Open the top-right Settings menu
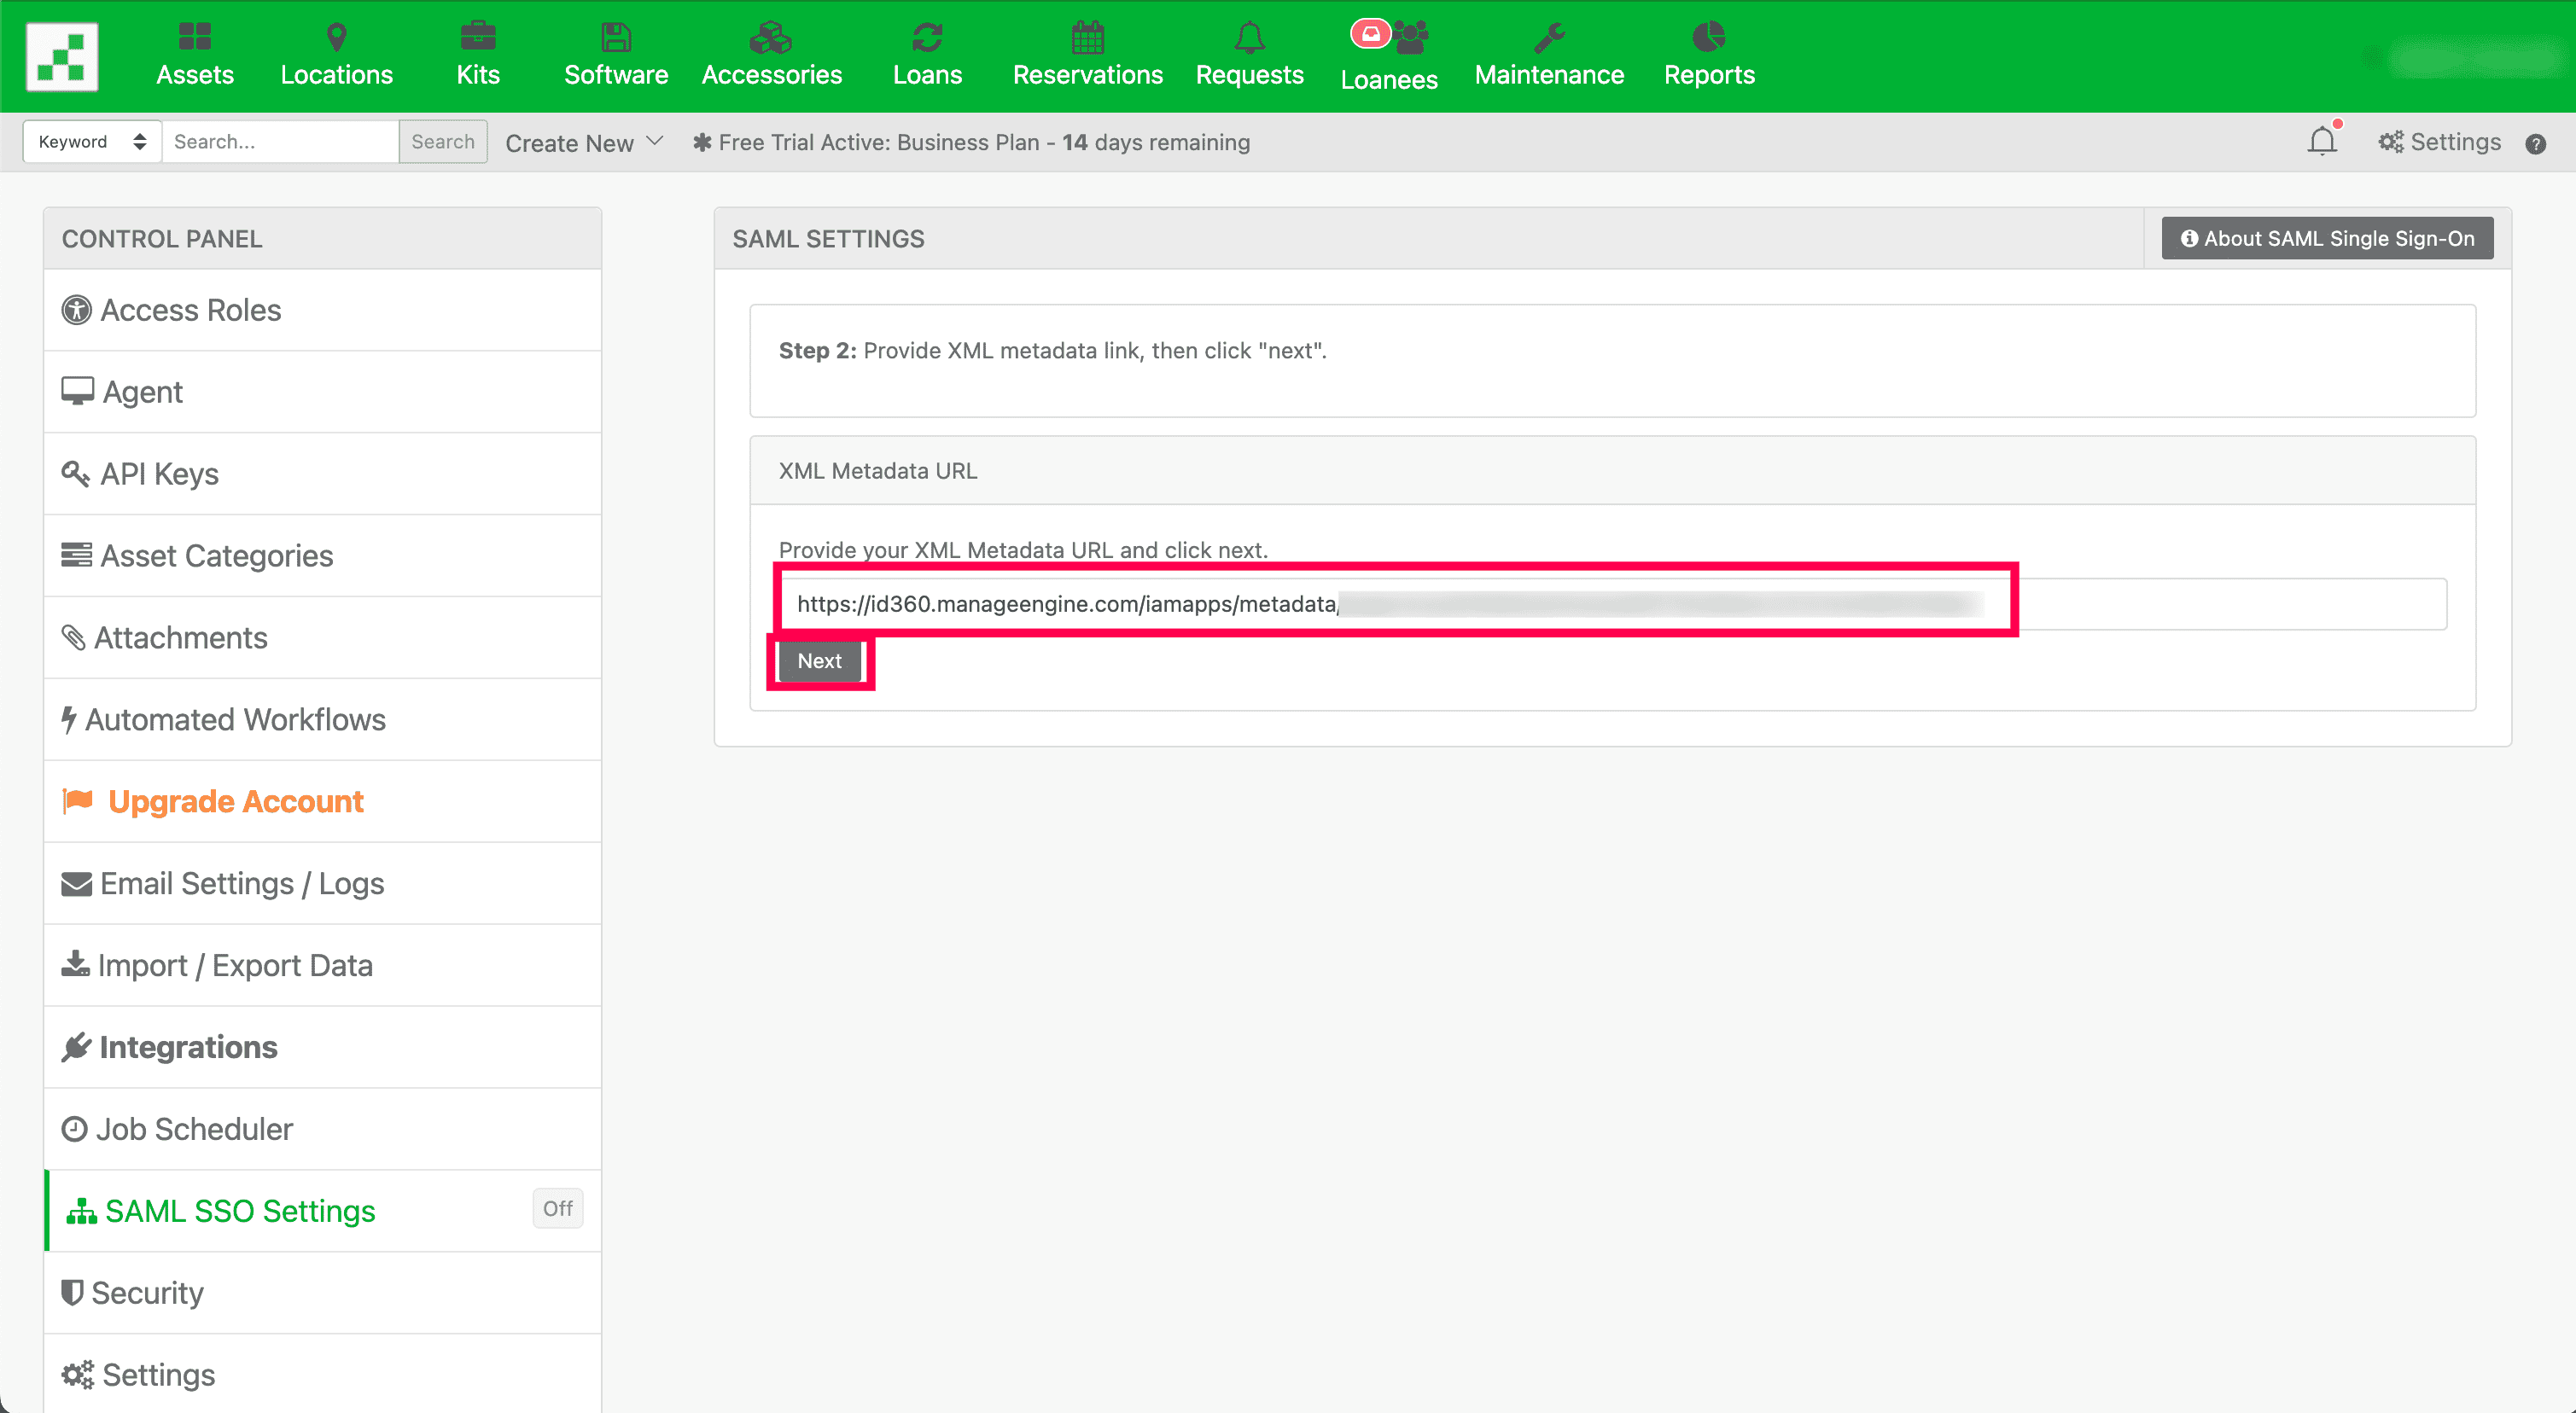Screen dimensions: 2576x1413 pyautogui.click(x=2439, y=142)
